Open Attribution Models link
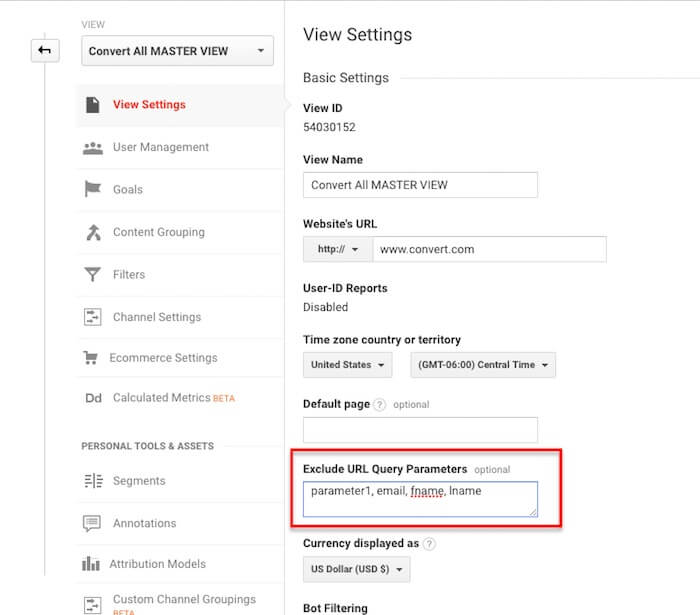This screenshot has width=700, height=615. tap(158, 564)
